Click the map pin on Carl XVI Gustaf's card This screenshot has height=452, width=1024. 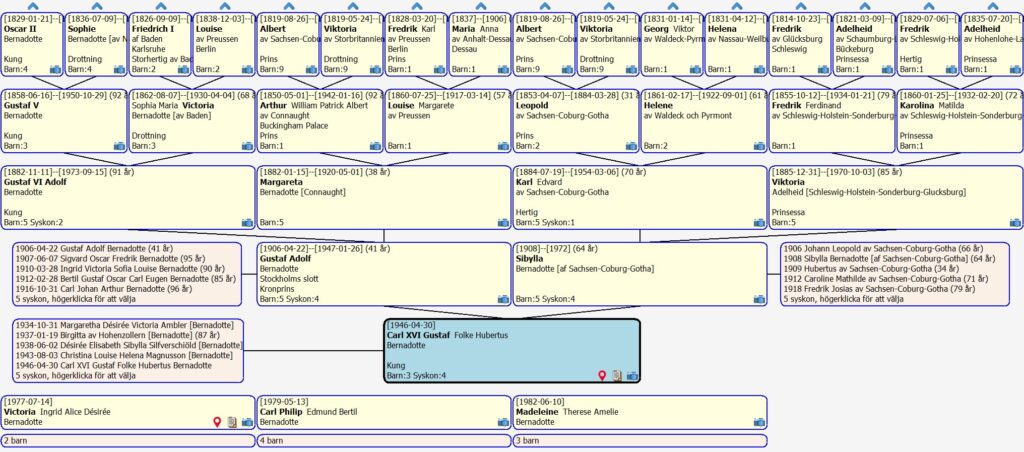pyautogui.click(x=603, y=376)
